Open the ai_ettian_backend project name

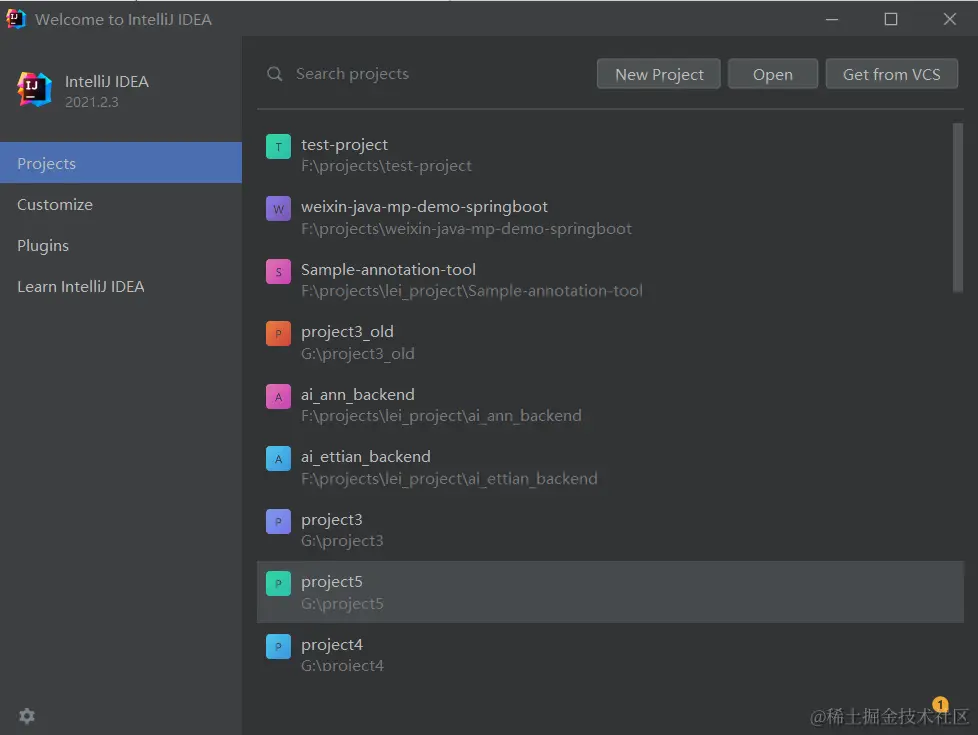click(366, 457)
